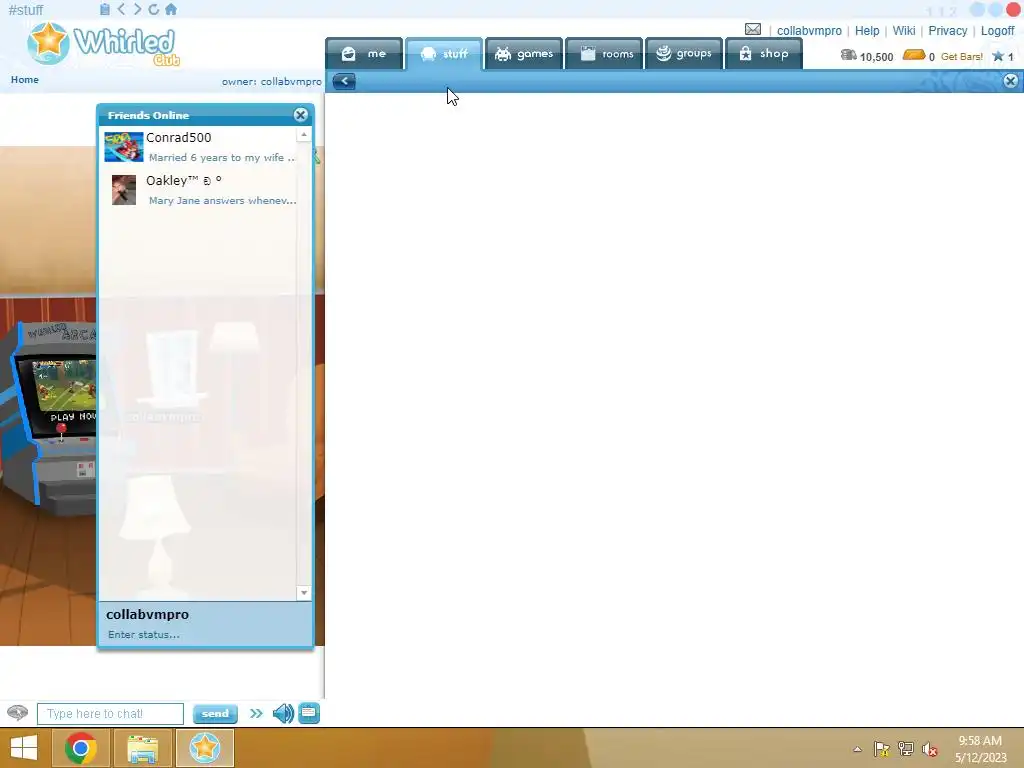
Task: Click the gold bars icon
Action: tap(914, 55)
